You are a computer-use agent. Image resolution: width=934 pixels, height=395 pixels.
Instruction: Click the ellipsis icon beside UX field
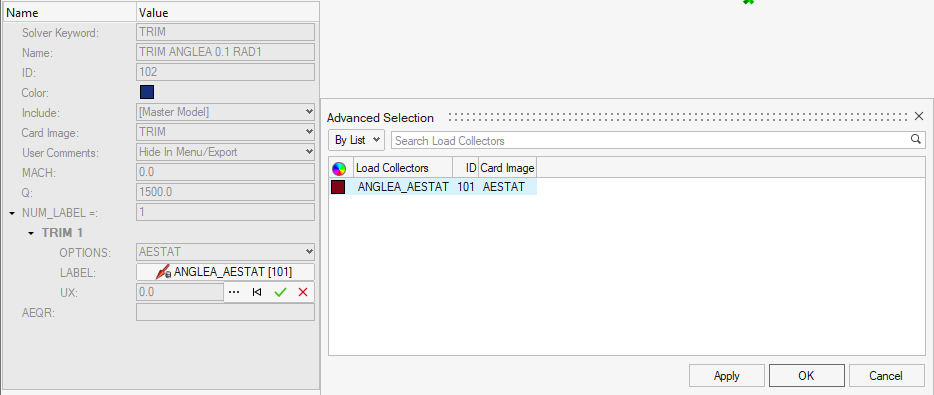(234, 293)
